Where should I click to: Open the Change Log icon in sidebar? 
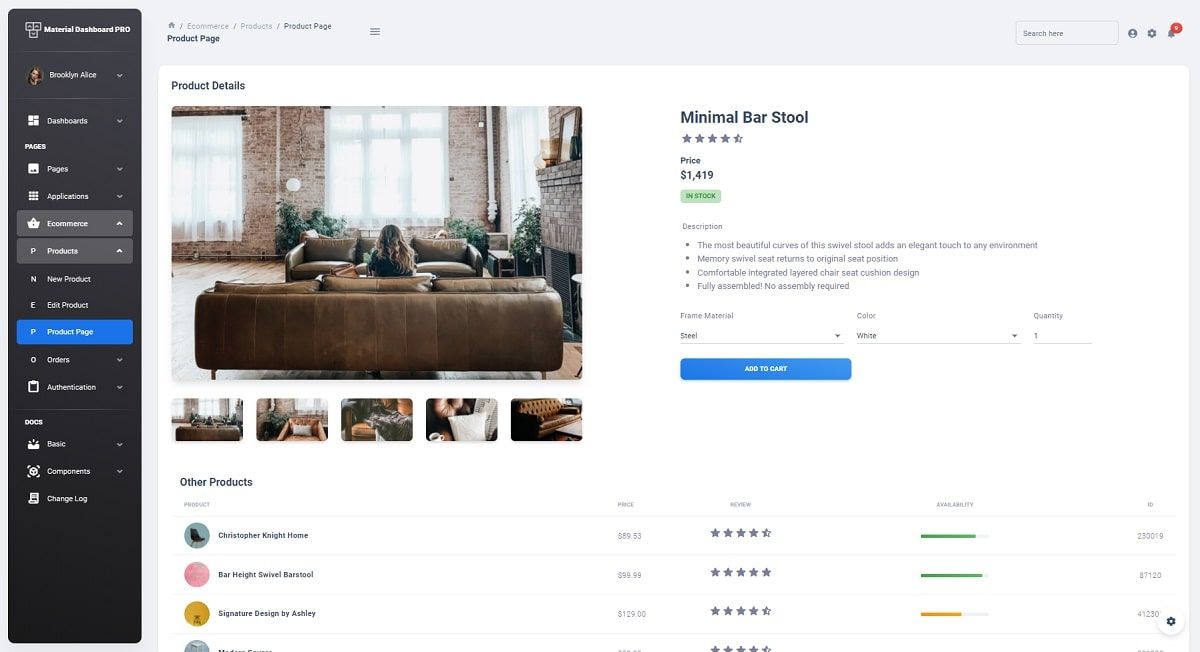(32, 498)
